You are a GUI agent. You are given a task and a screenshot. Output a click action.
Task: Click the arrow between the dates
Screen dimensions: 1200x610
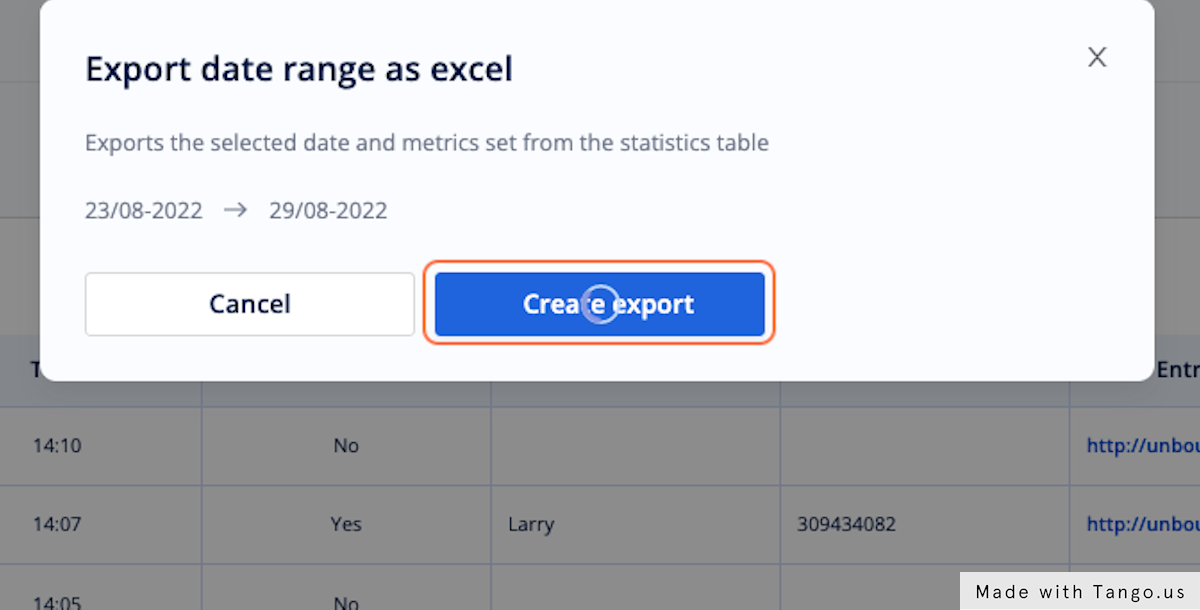(236, 211)
